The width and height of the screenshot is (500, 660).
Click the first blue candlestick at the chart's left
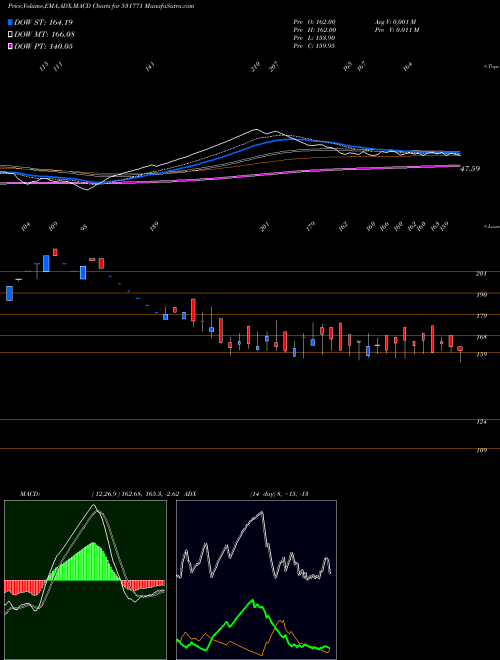click(9, 293)
